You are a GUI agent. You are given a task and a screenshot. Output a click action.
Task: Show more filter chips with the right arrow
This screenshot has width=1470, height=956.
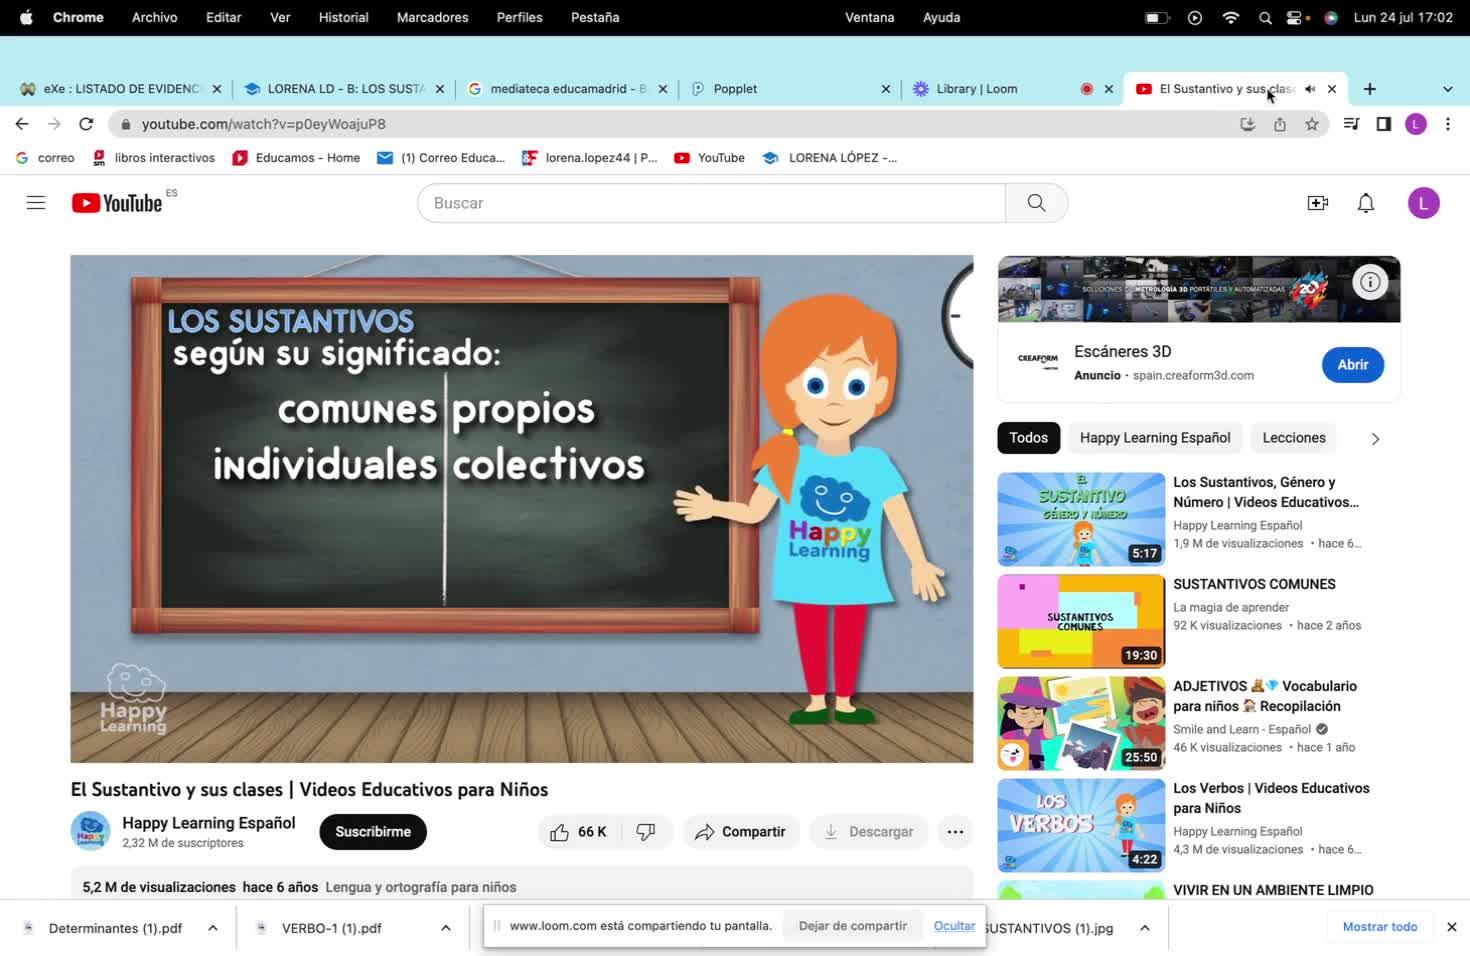coord(1375,439)
